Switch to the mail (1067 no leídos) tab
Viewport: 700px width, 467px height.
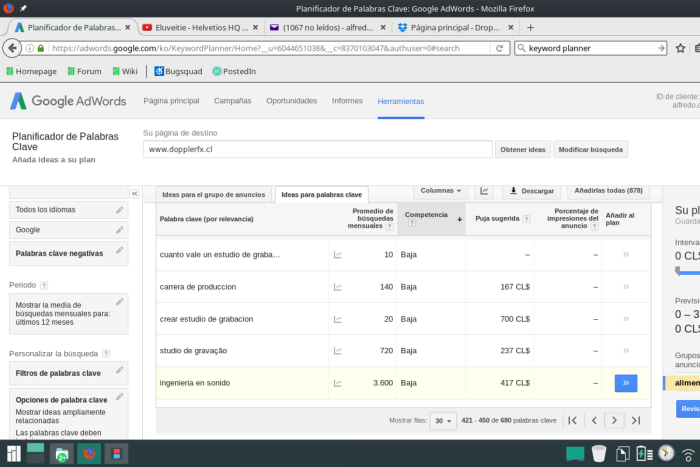point(328,28)
